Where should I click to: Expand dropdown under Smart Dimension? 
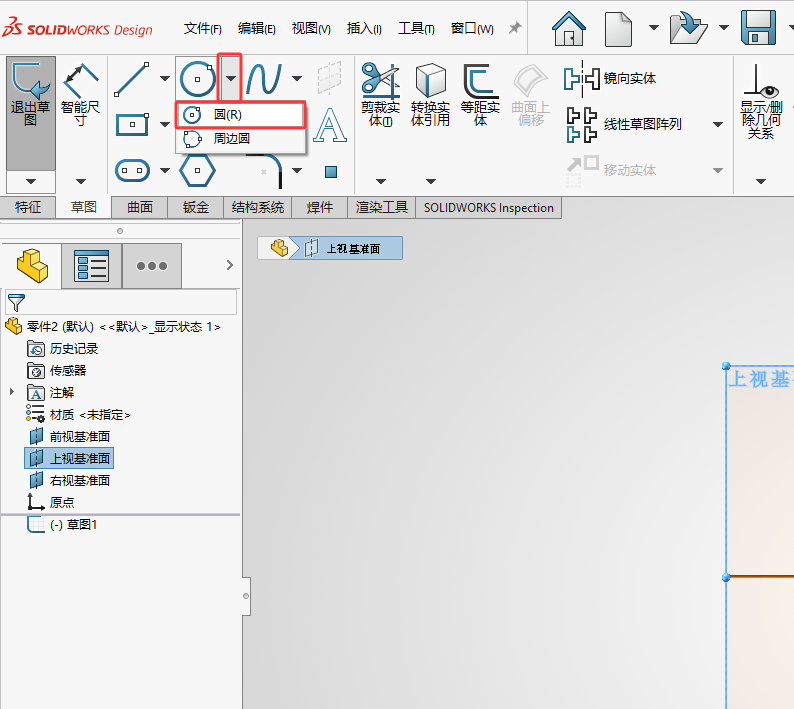pyautogui.click(x=81, y=181)
